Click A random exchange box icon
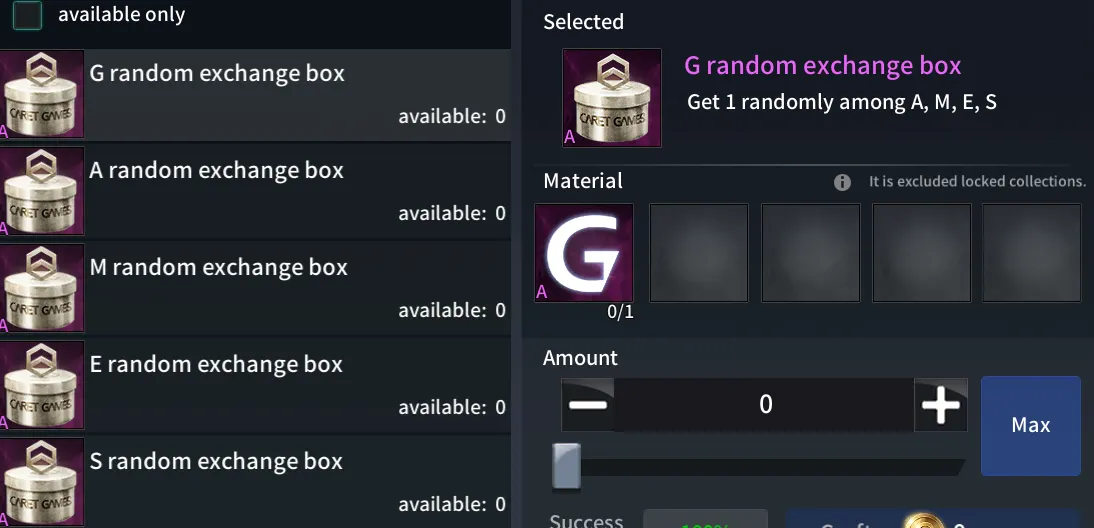Viewport: 1094px width, 528px height. point(42,191)
